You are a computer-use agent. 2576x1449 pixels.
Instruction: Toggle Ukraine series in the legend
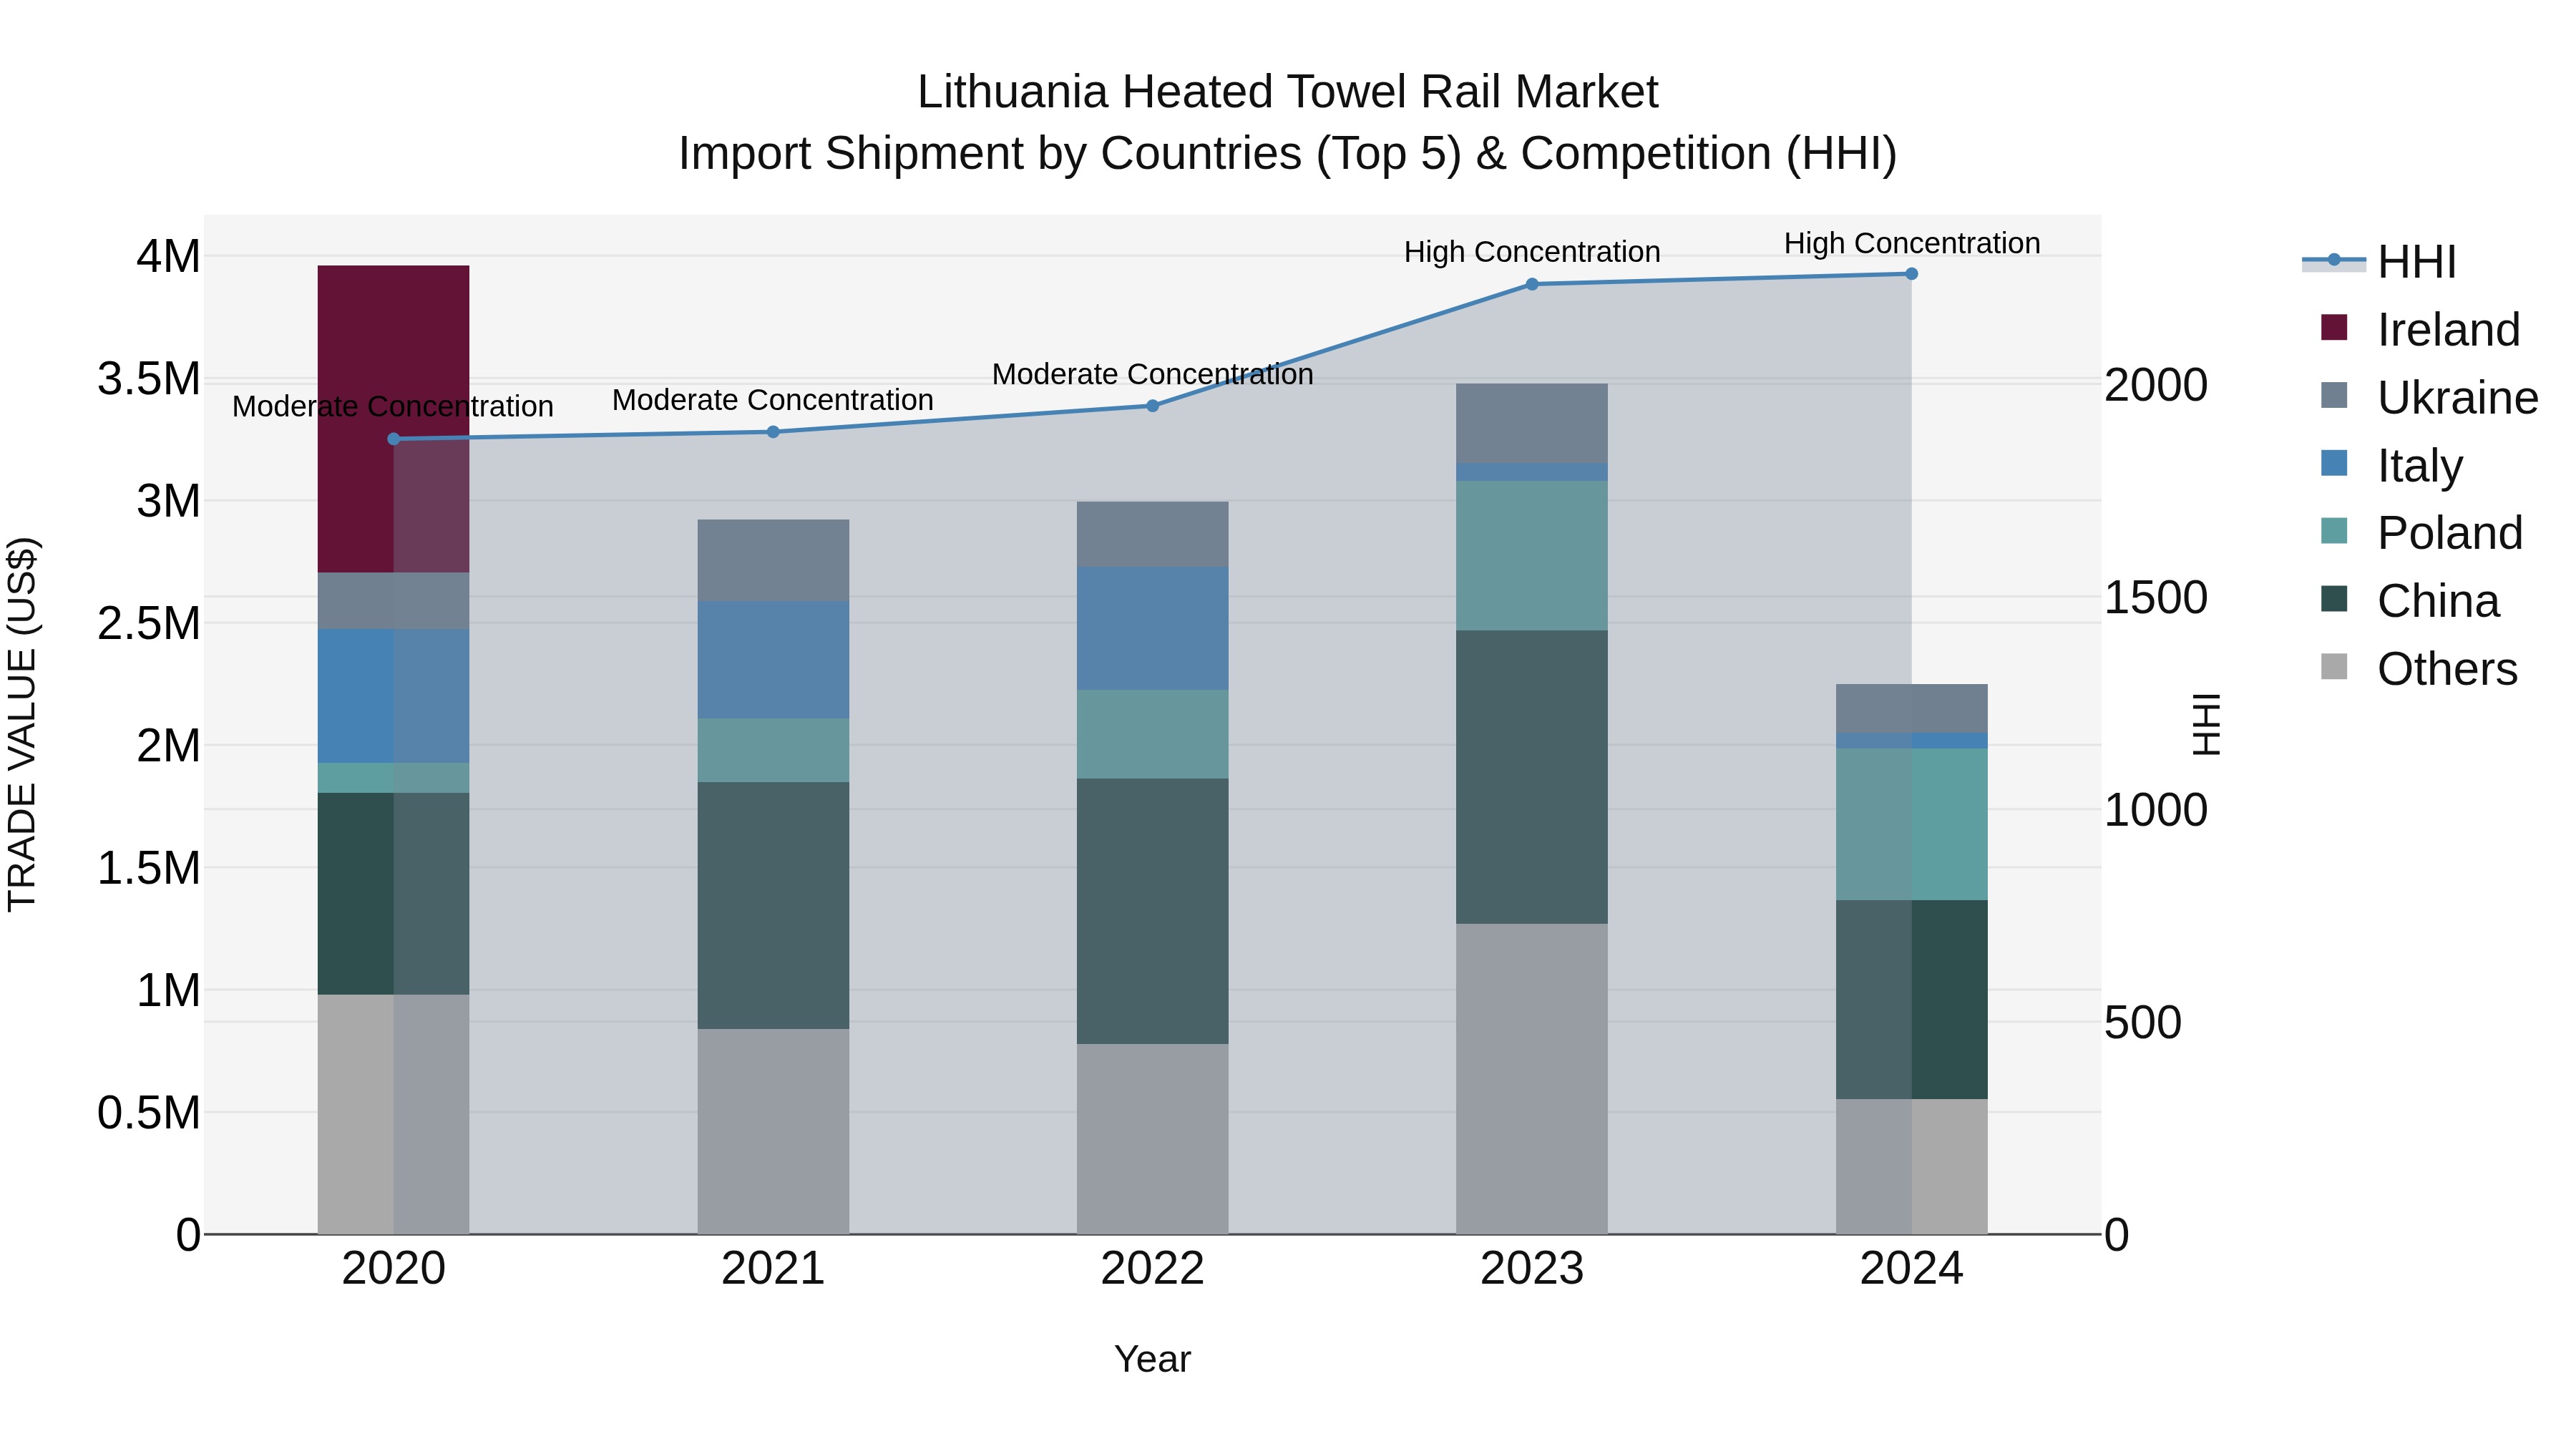pos(2429,397)
